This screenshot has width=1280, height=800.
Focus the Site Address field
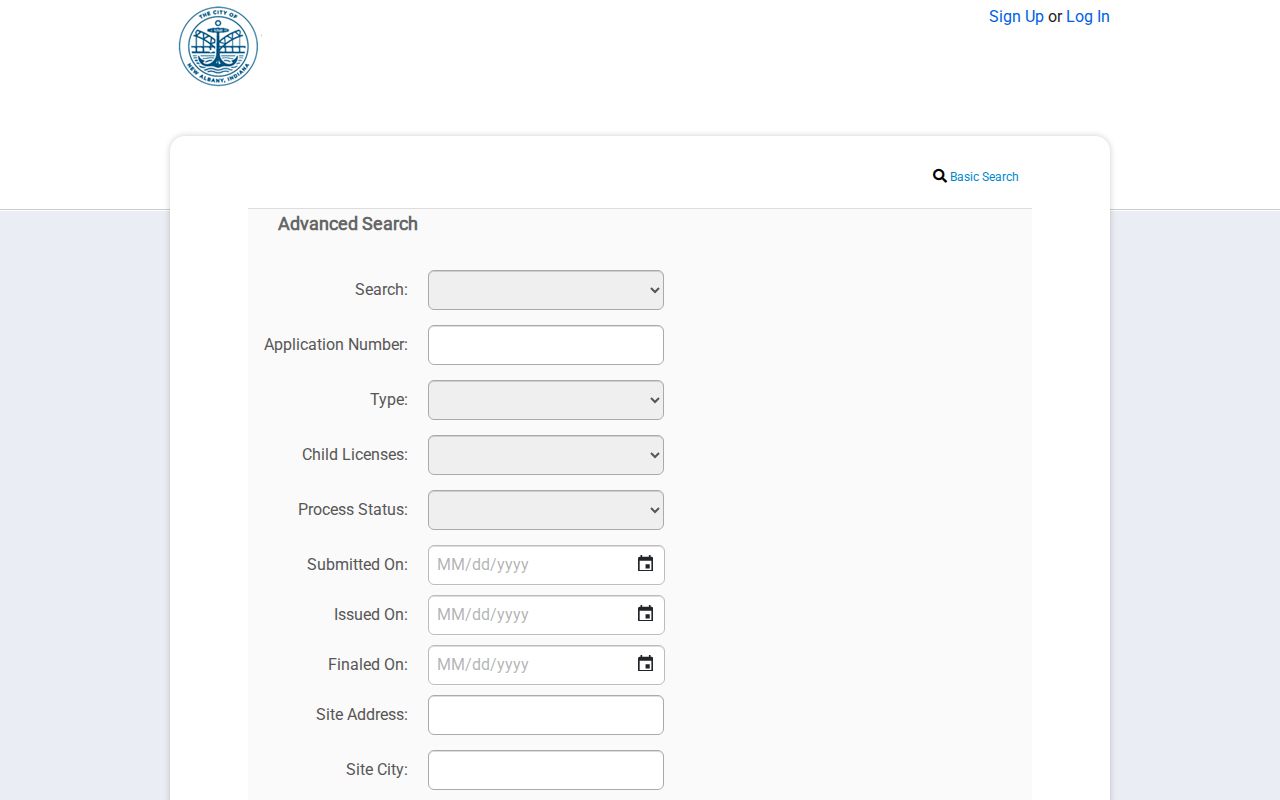tap(546, 715)
